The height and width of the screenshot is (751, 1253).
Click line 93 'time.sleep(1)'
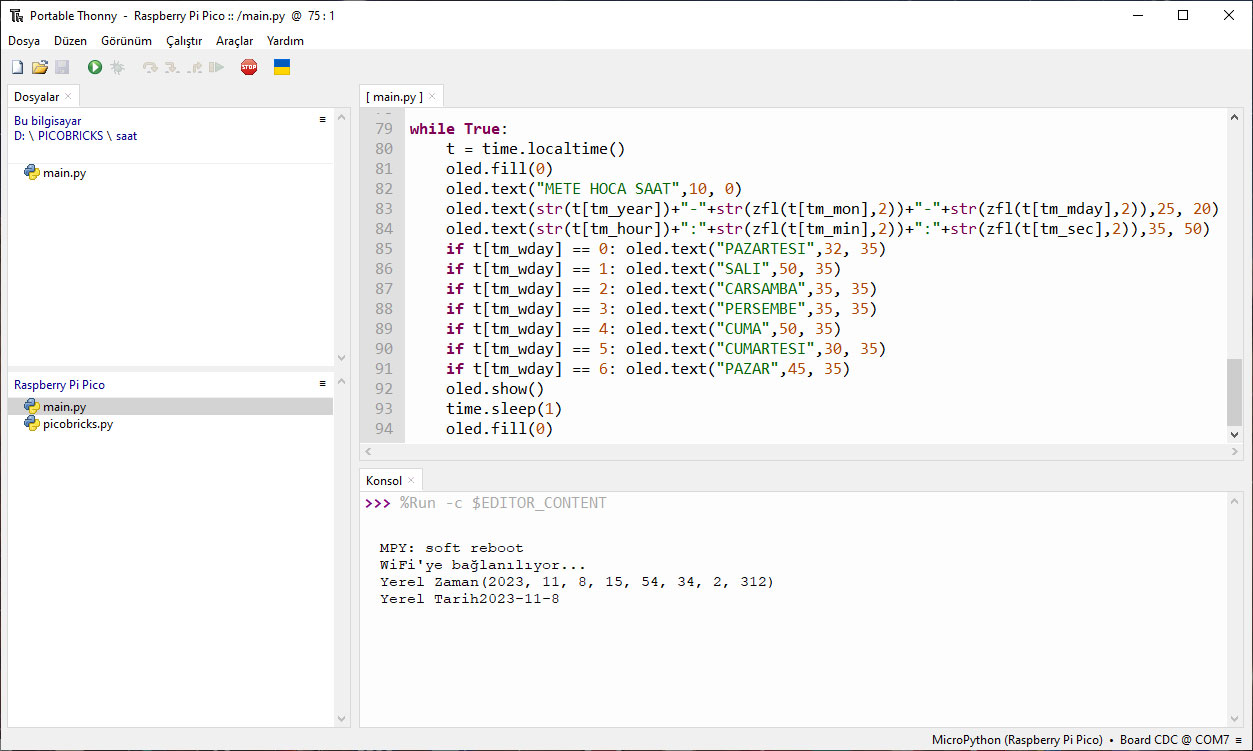504,409
